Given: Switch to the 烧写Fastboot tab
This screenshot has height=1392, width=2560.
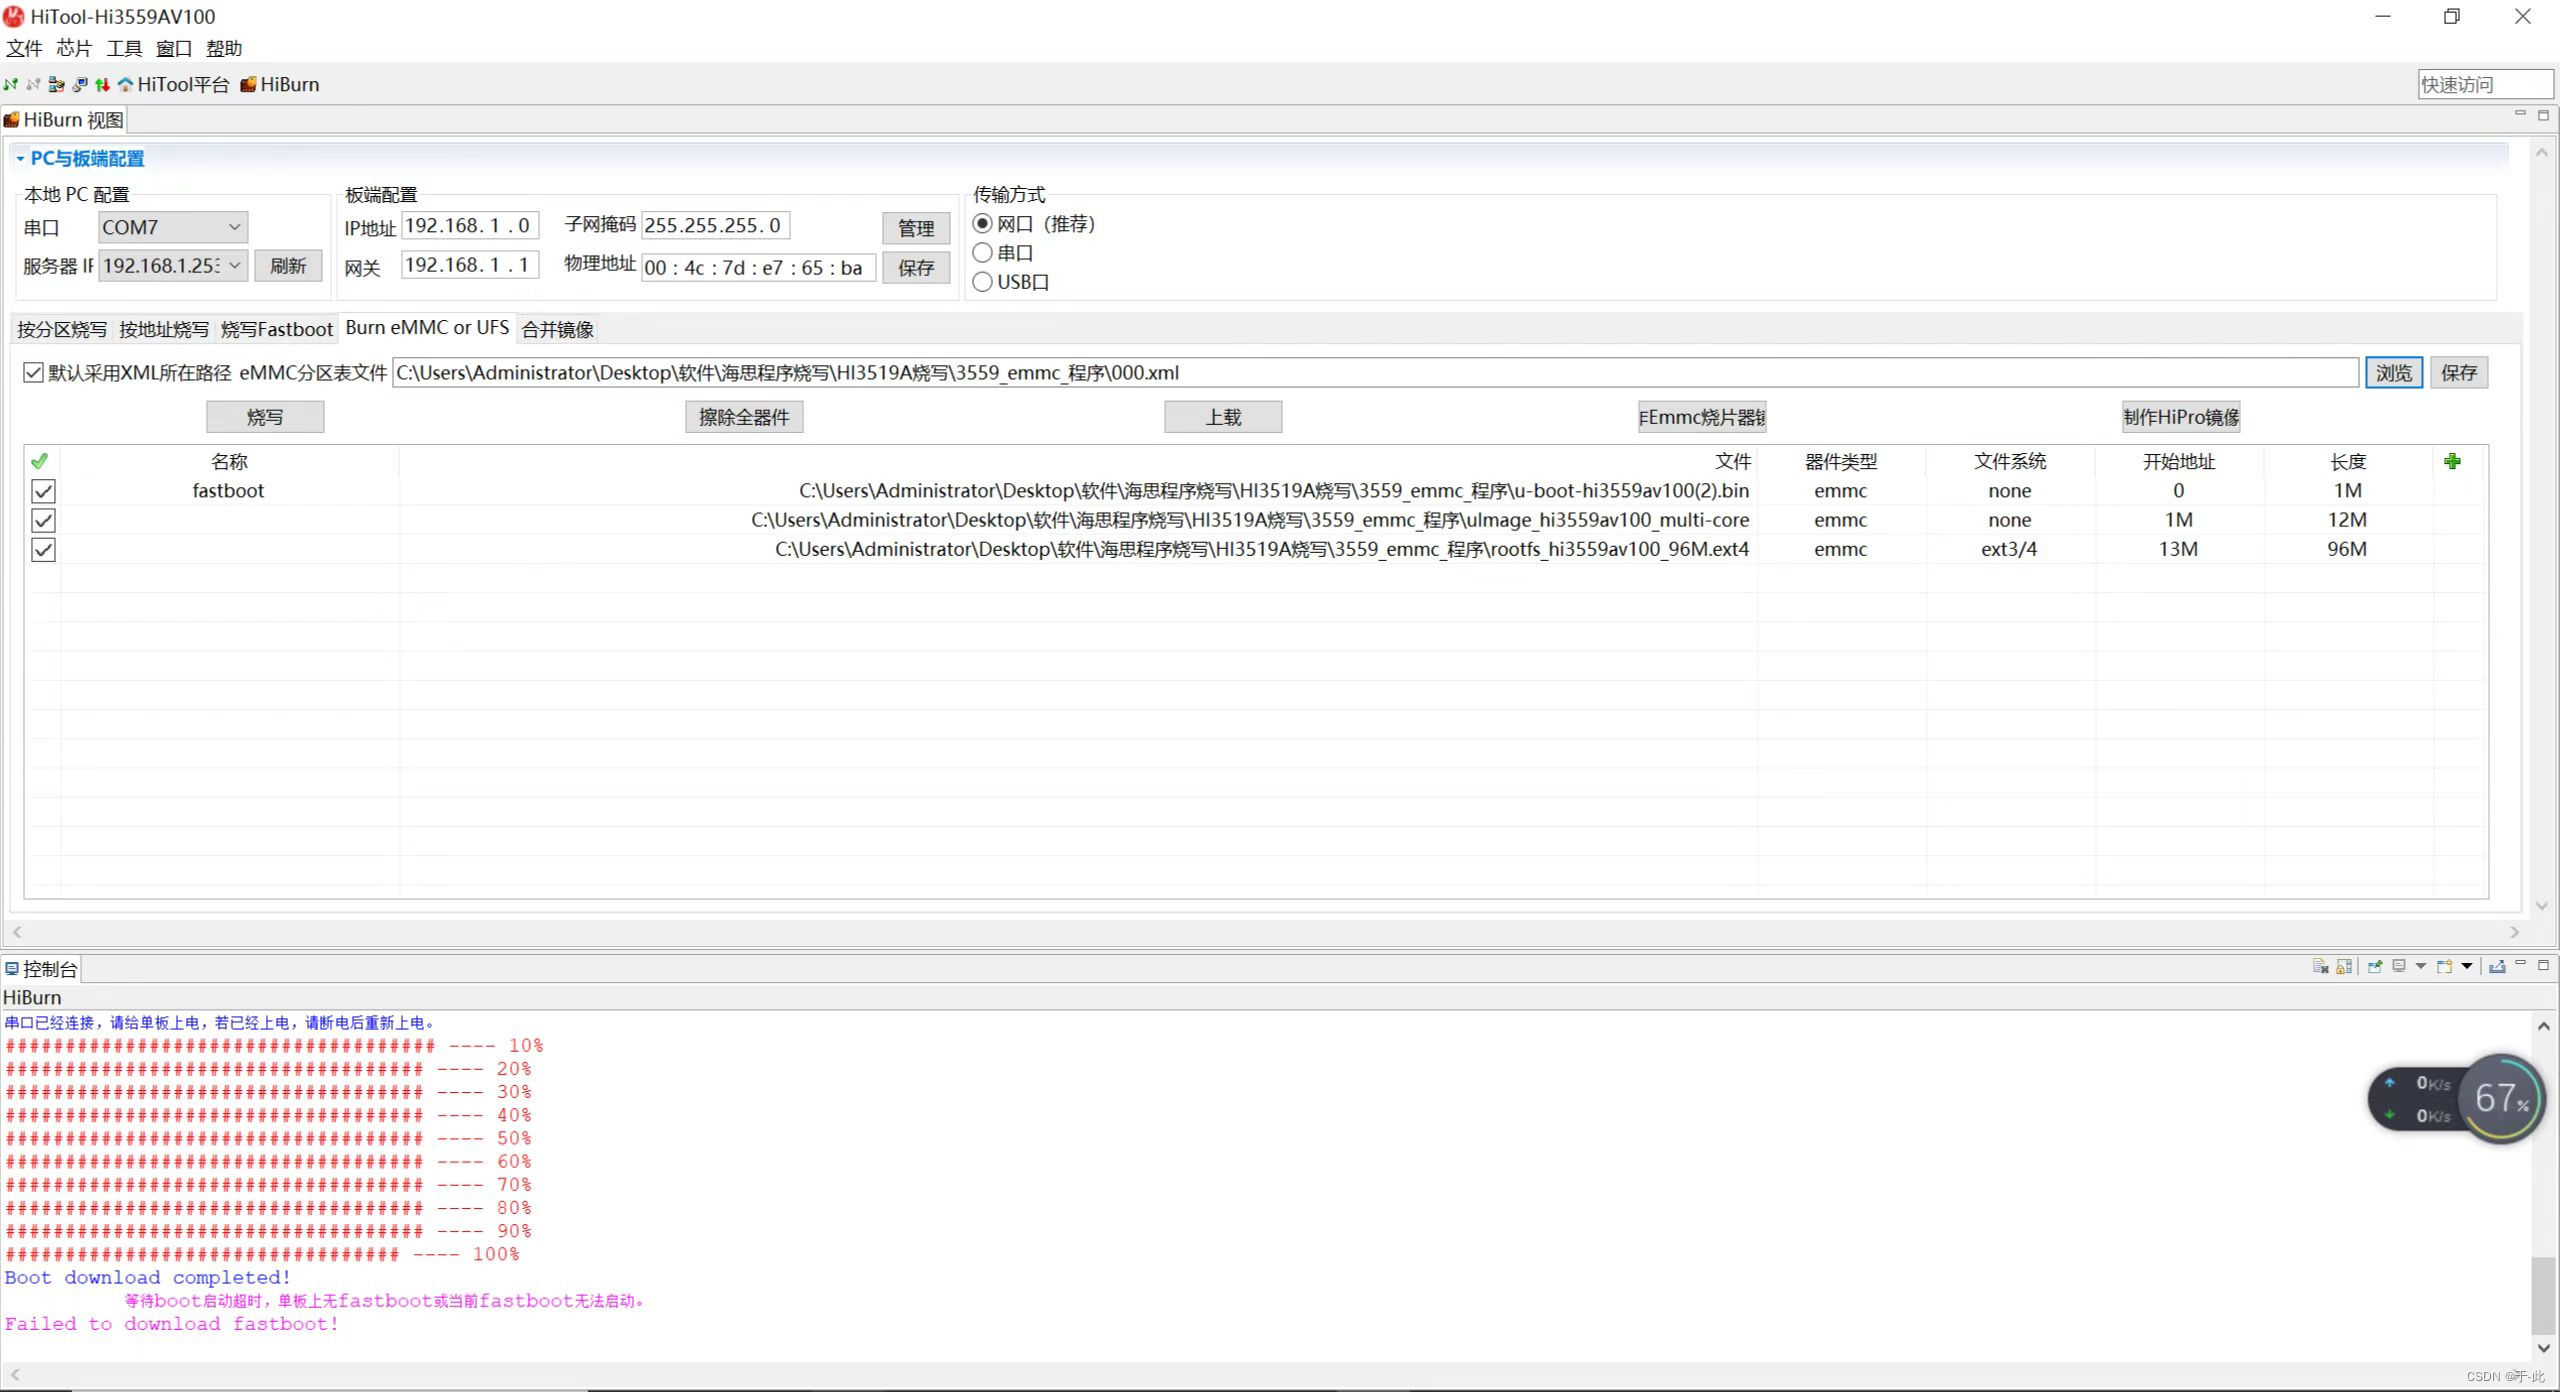Looking at the screenshot, I should point(276,329).
